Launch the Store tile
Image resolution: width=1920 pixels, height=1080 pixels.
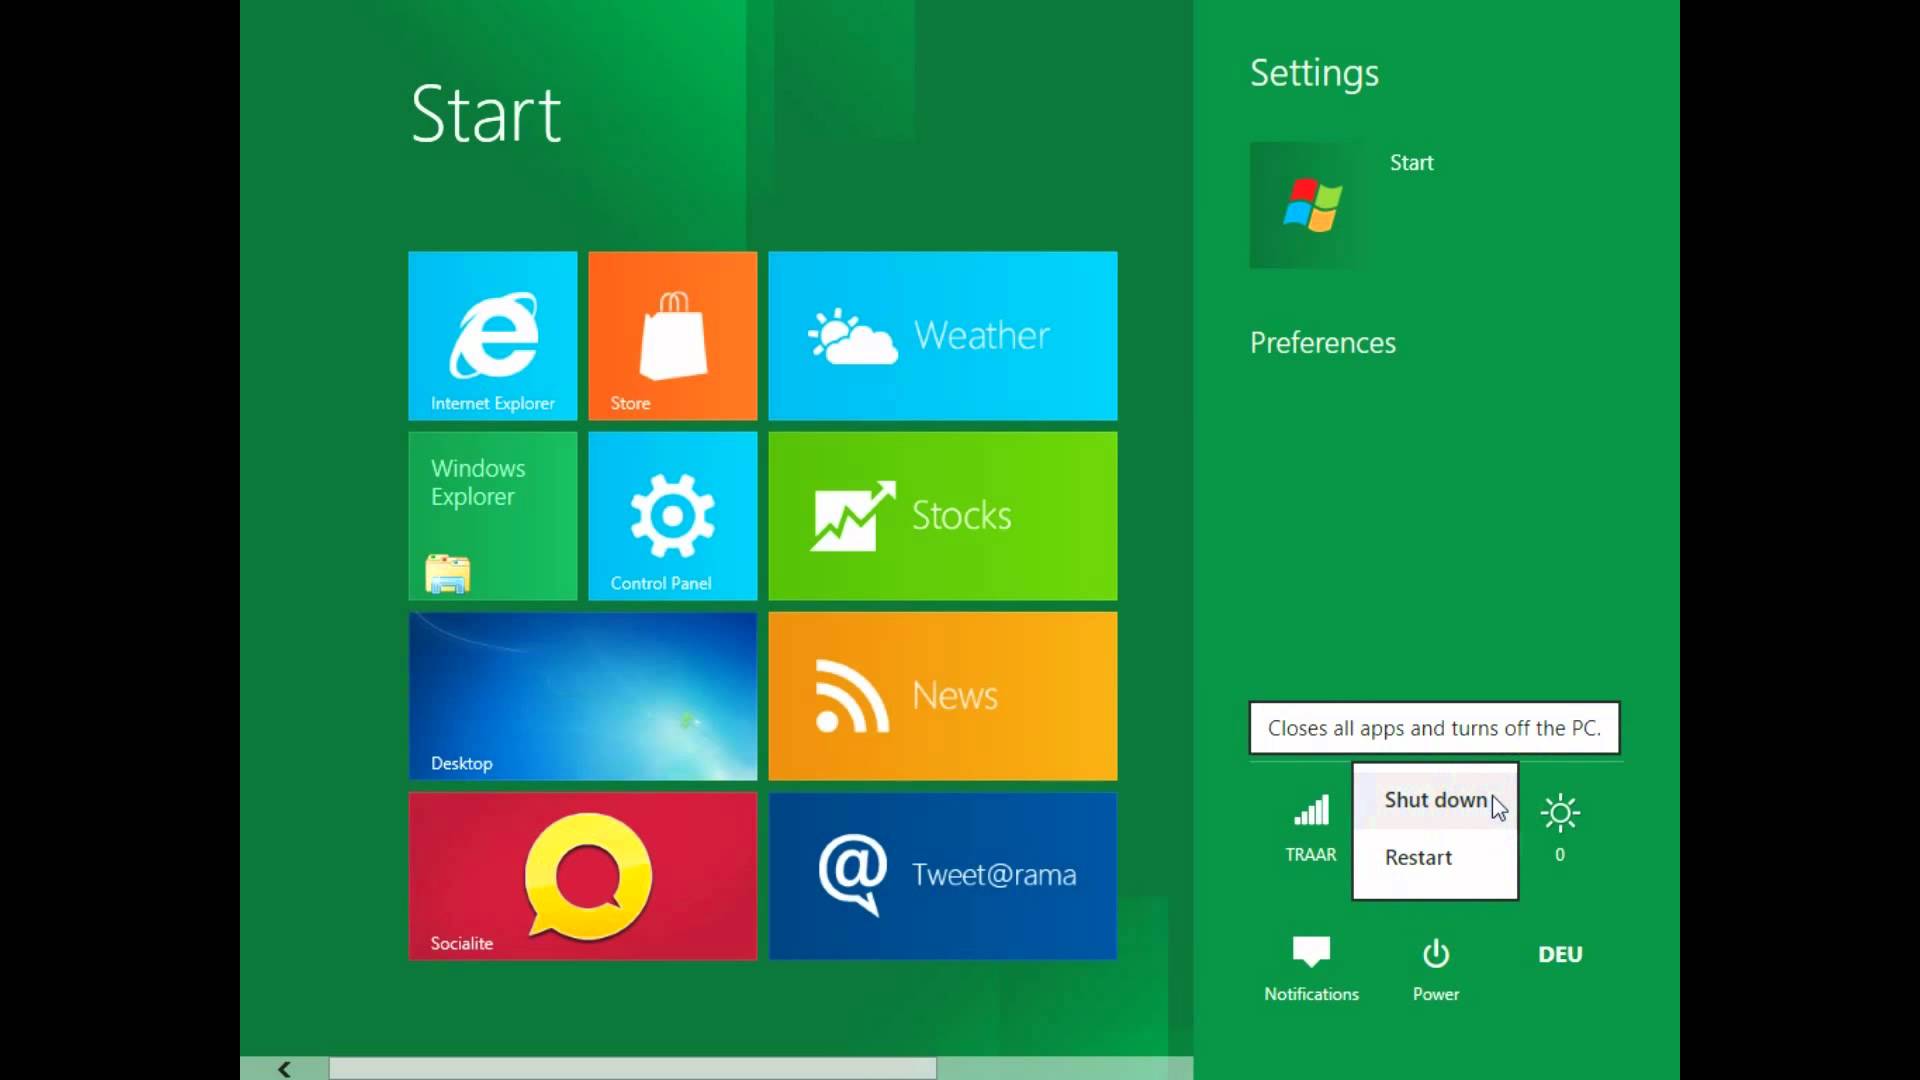[672, 336]
